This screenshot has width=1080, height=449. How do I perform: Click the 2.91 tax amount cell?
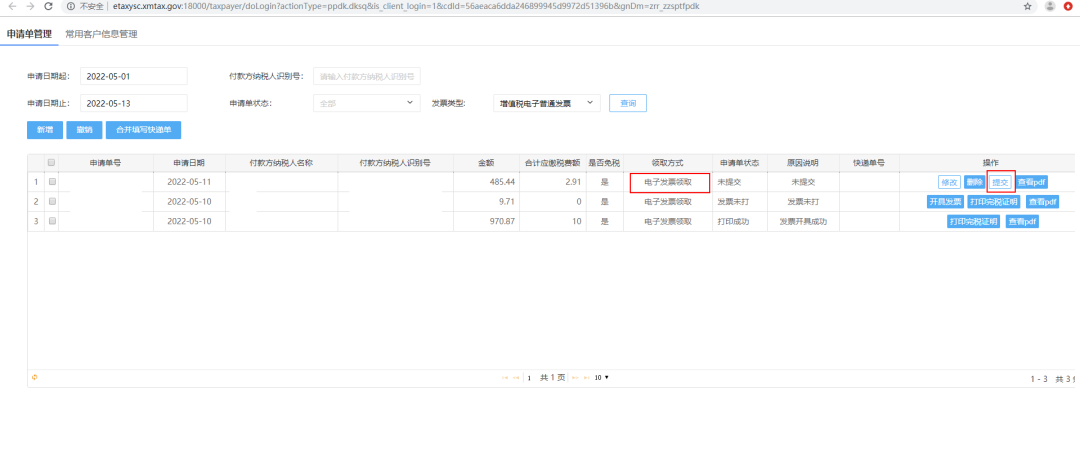(x=553, y=182)
